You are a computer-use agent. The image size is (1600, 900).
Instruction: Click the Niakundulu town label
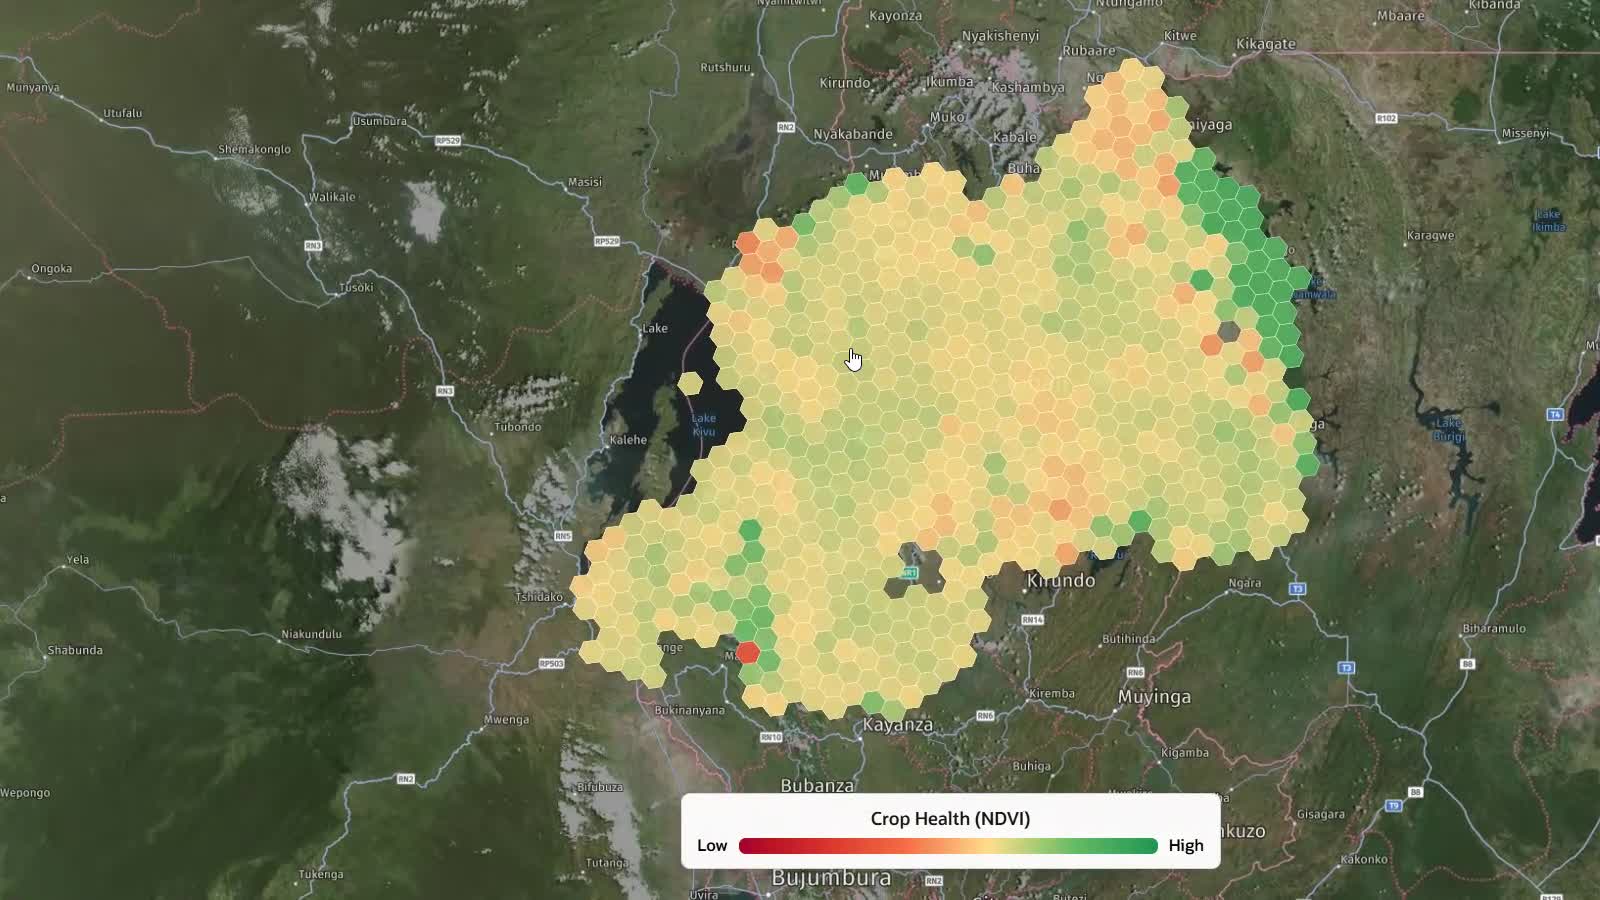[x=311, y=634]
